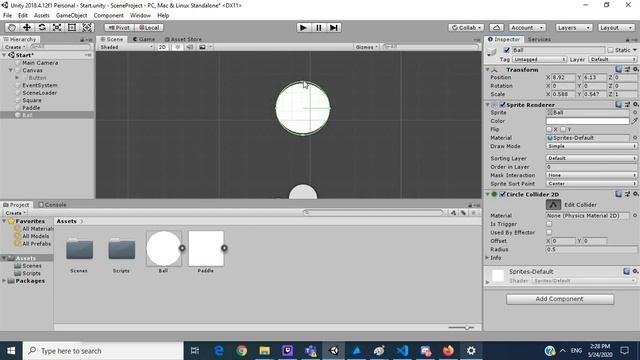The image size is (640, 360).
Task: Open the Window menu
Action: 140,16
